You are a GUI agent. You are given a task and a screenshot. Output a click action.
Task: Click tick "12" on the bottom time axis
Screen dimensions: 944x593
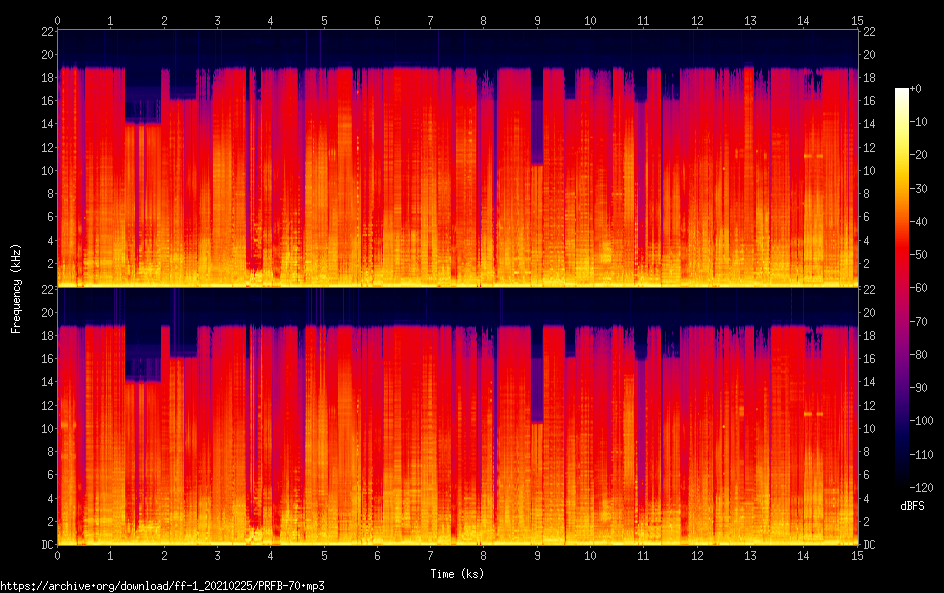coord(697,556)
